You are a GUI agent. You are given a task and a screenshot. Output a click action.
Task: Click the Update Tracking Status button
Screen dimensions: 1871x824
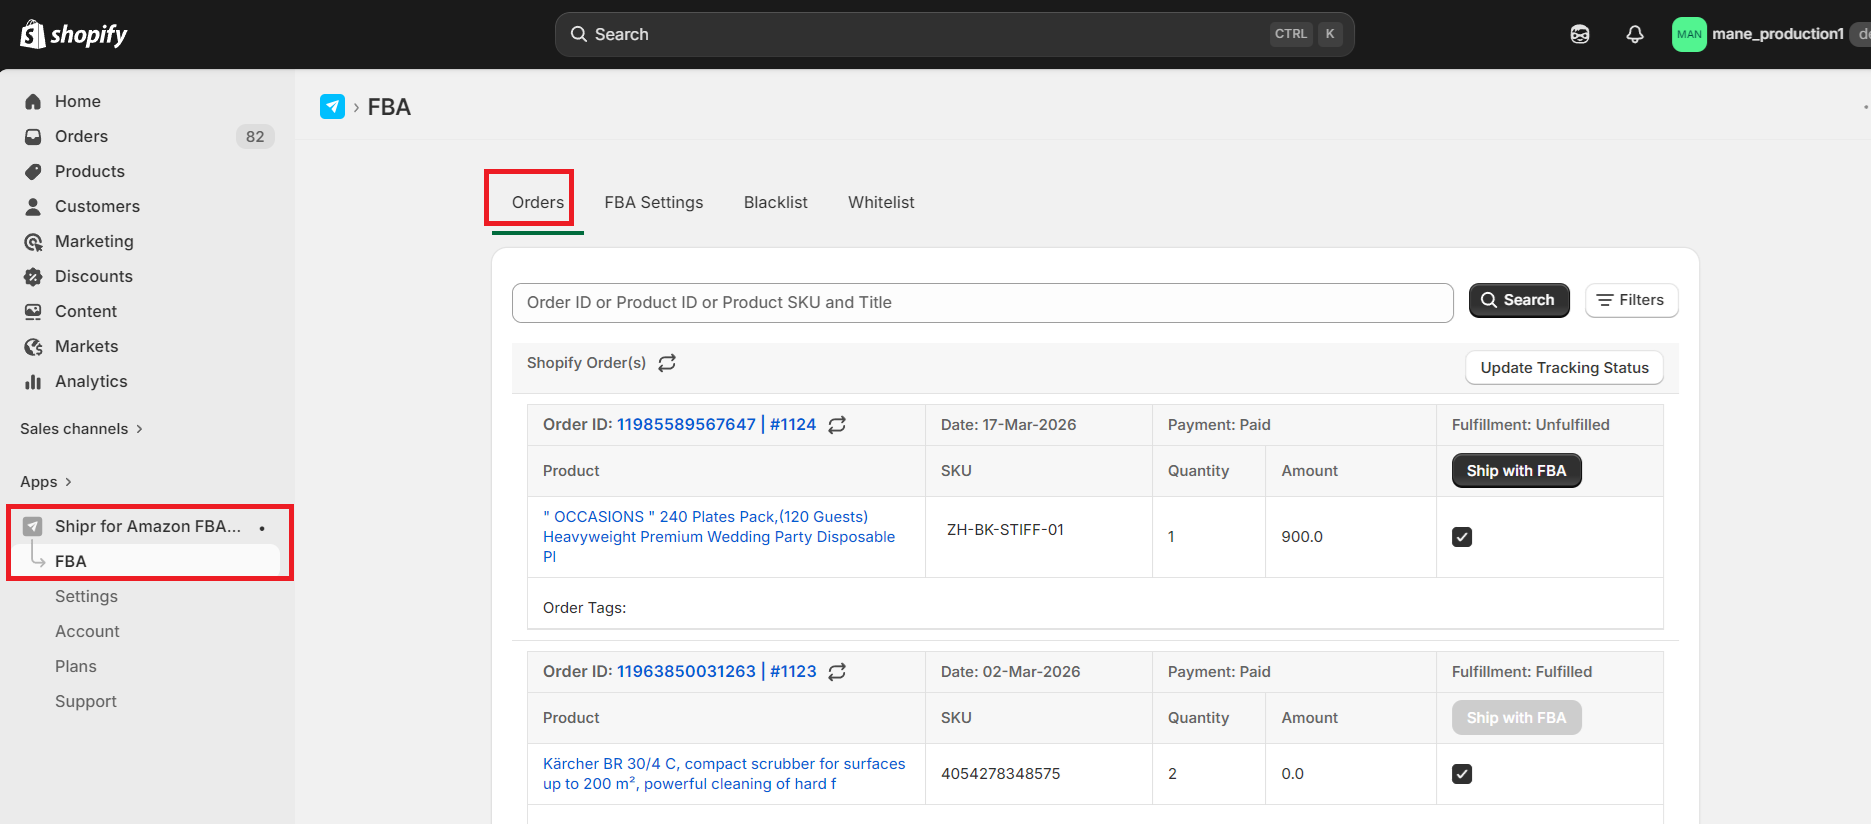click(1564, 368)
